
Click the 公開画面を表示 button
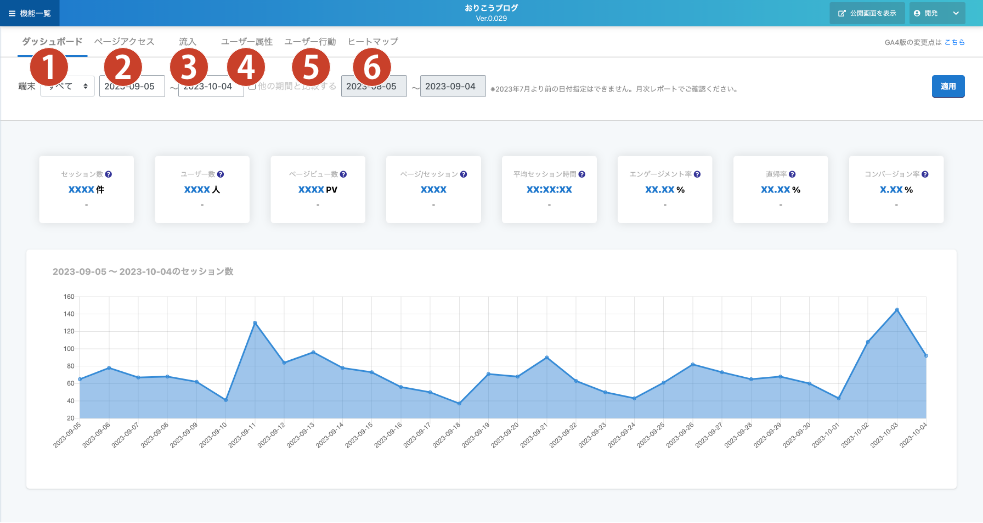(x=866, y=13)
